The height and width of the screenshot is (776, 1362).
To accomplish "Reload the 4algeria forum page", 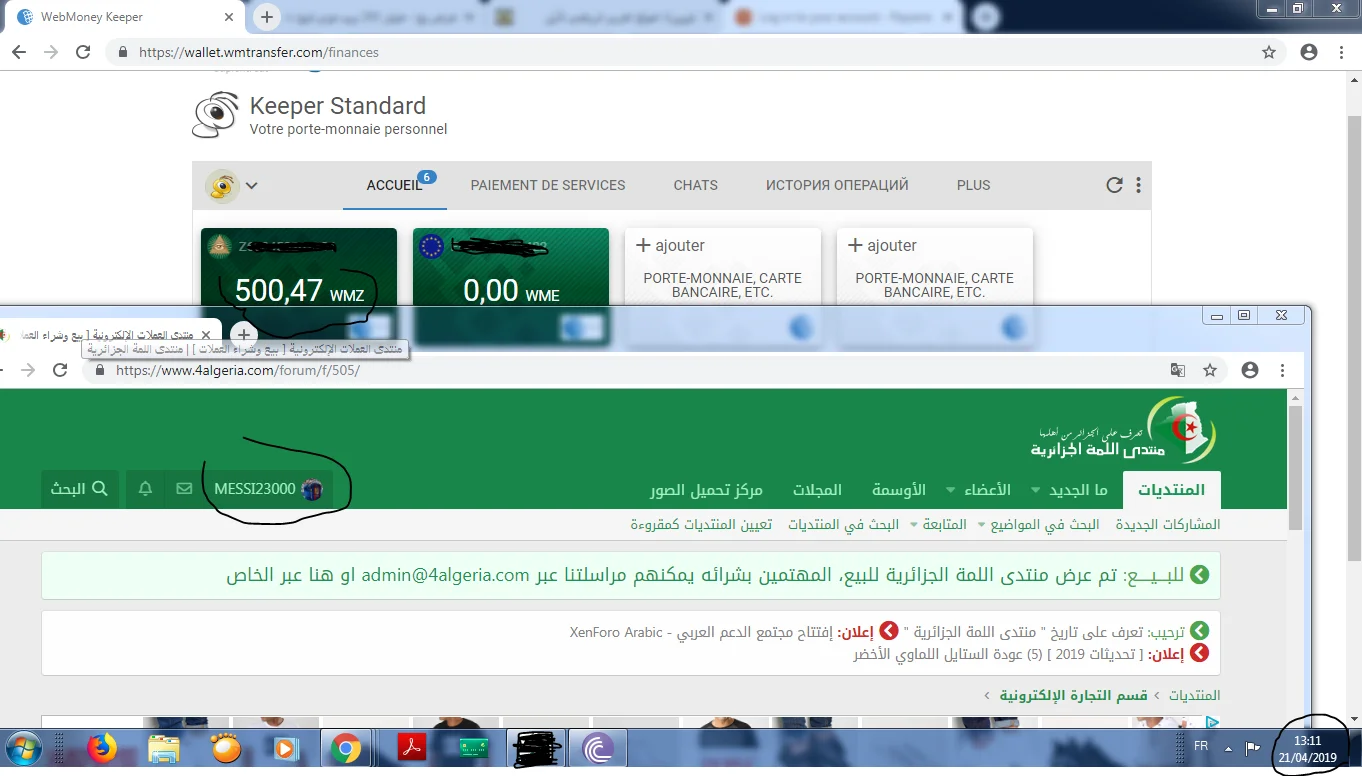I will (60, 370).
